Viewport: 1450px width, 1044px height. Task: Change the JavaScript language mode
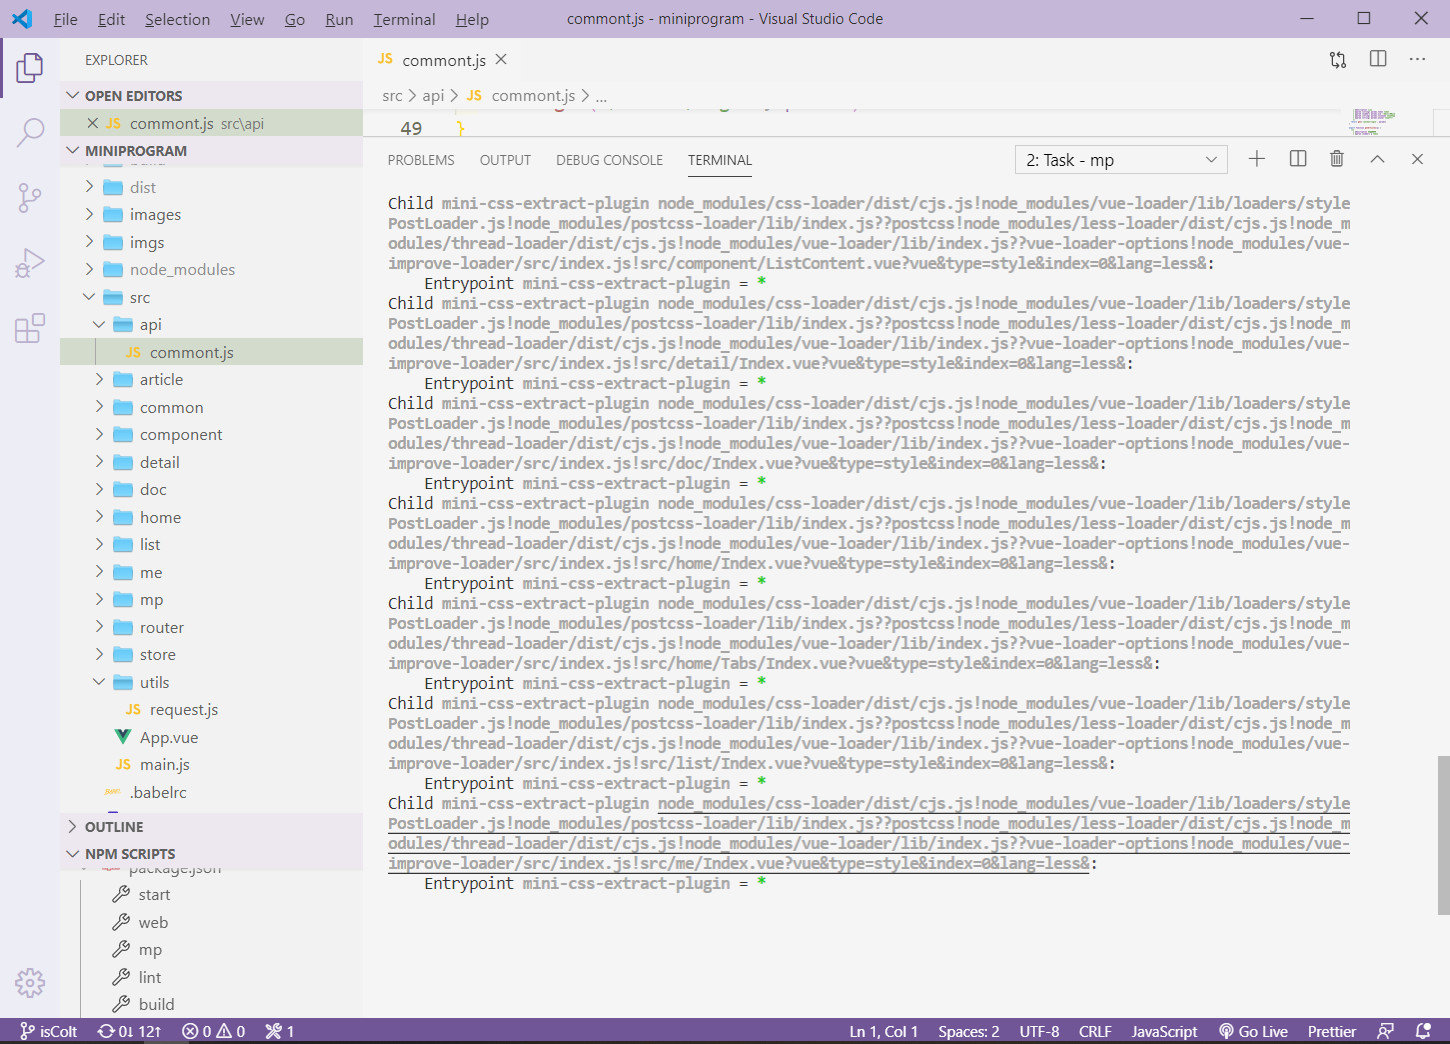(1164, 1031)
